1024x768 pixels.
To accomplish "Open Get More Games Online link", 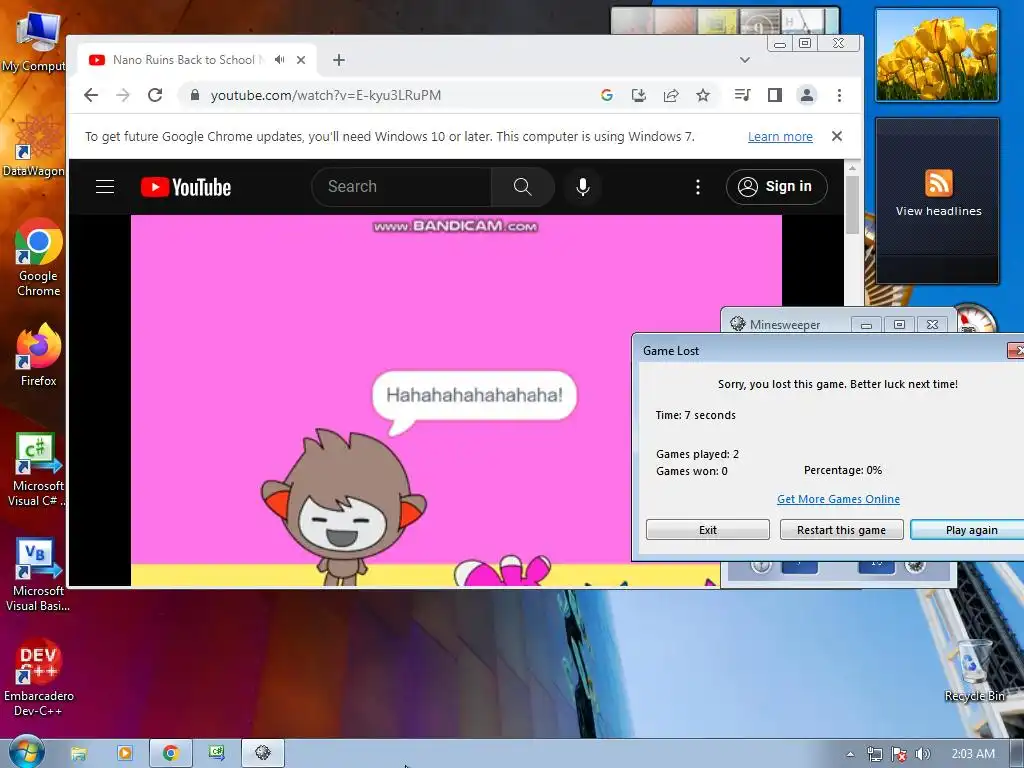I will coord(838,499).
